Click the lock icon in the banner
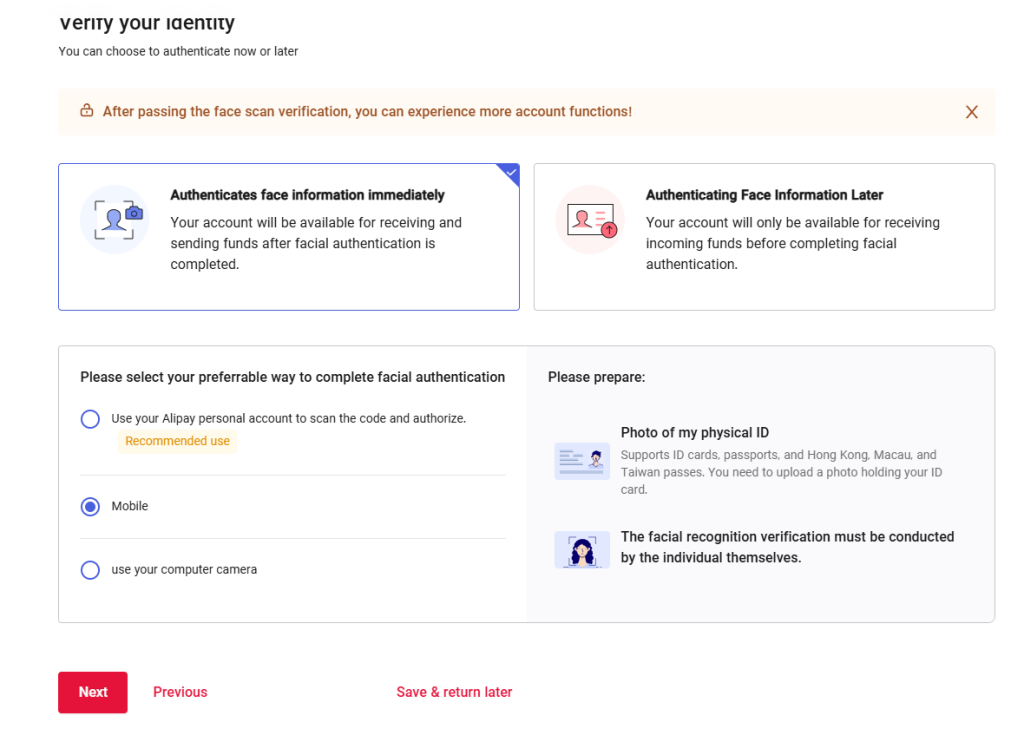Viewport: 1024px width, 742px height. click(x=87, y=111)
